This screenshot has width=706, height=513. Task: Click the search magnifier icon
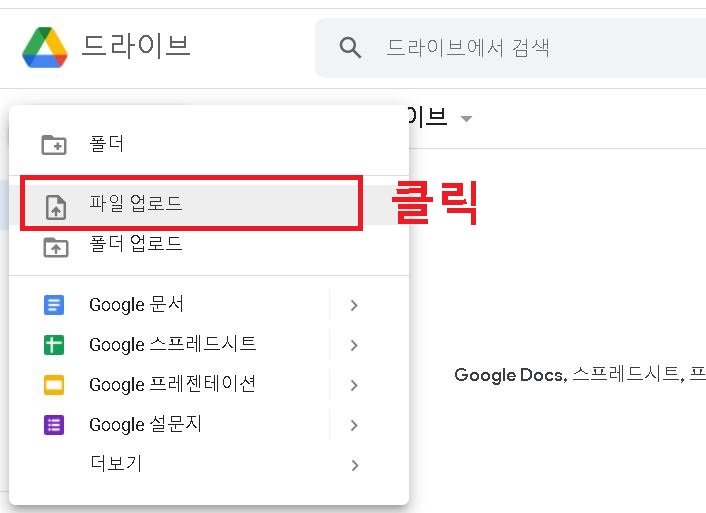[x=350, y=48]
